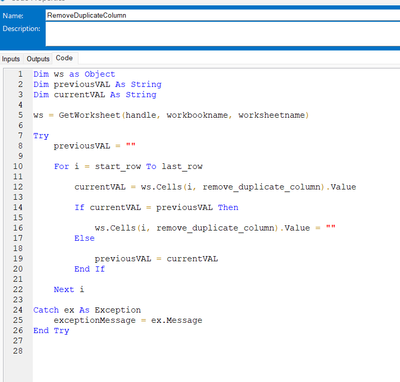
Task: Click the 'Try' keyword on line 7
Action: click(x=41, y=136)
